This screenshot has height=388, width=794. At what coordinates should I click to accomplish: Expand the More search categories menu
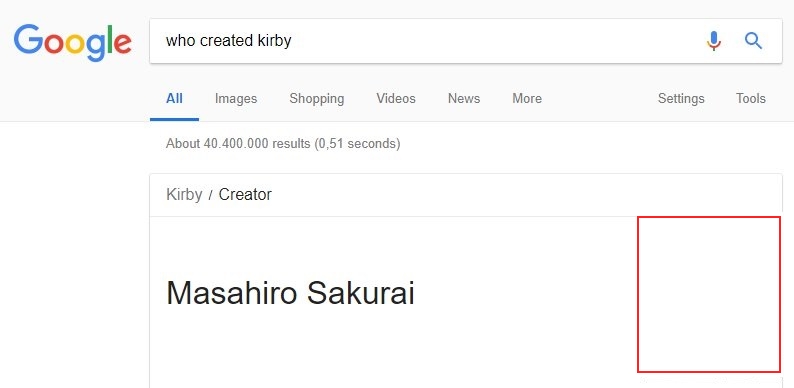click(527, 98)
